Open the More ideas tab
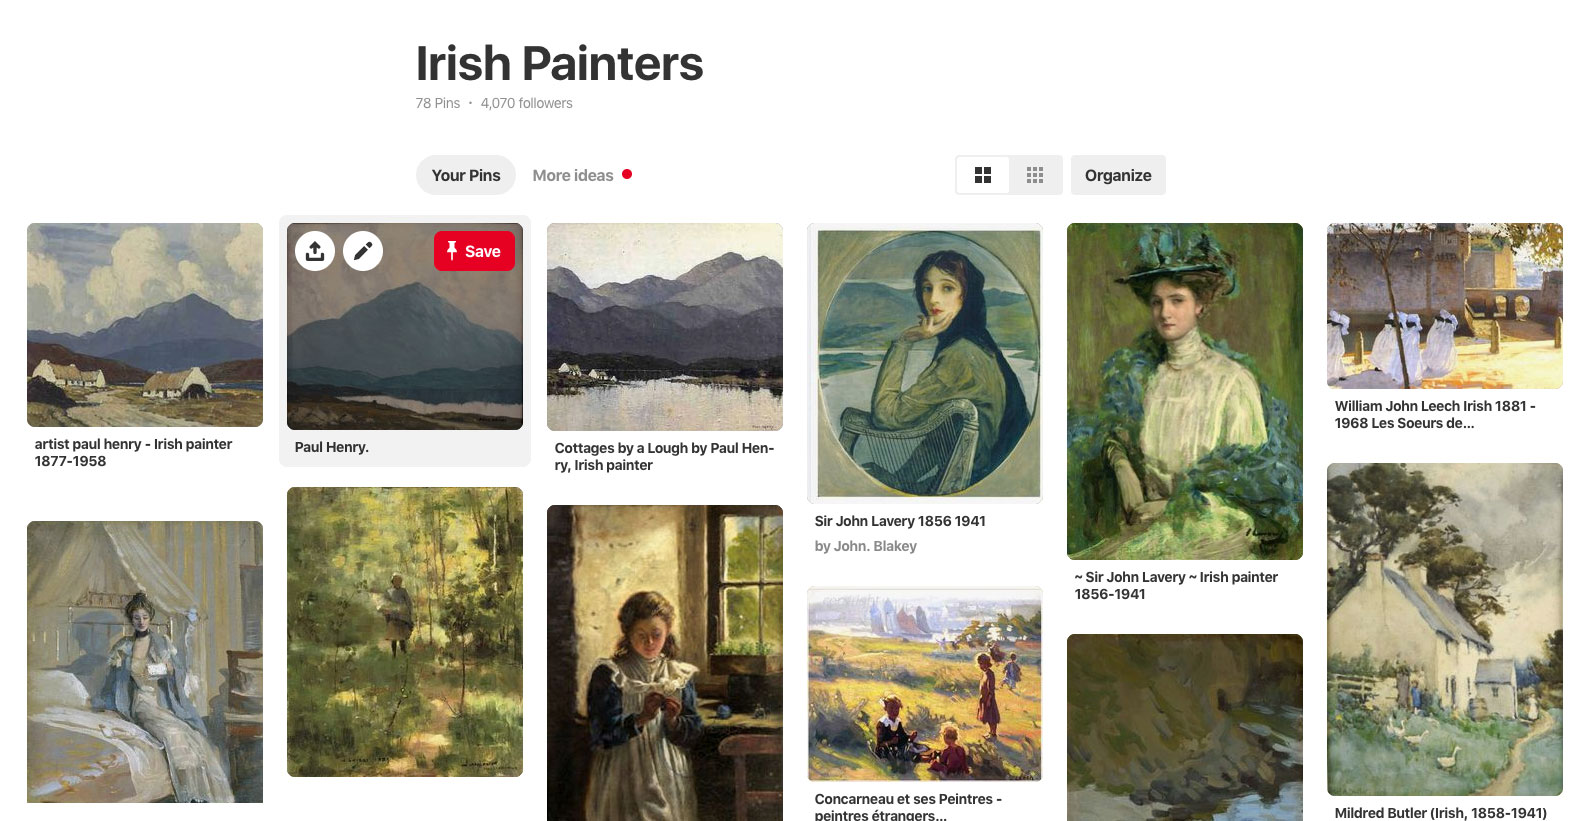Viewport: 1591px width, 821px height. point(573,175)
